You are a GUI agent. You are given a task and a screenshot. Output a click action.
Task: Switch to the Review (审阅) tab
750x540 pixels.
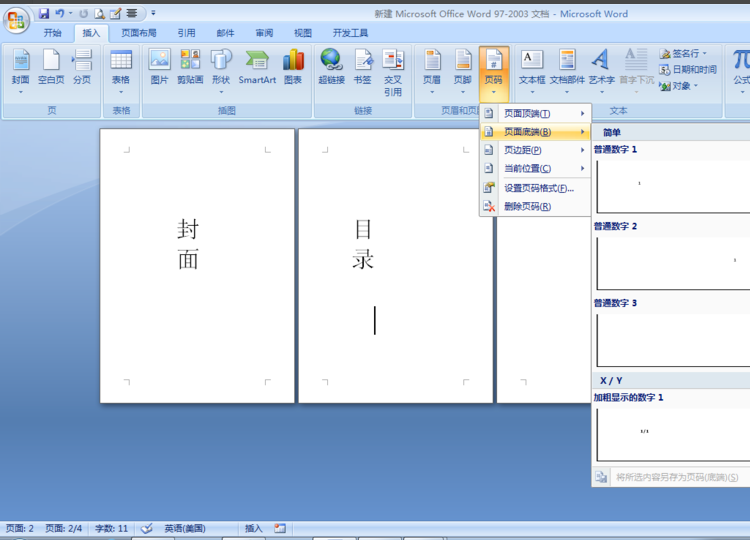264,33
